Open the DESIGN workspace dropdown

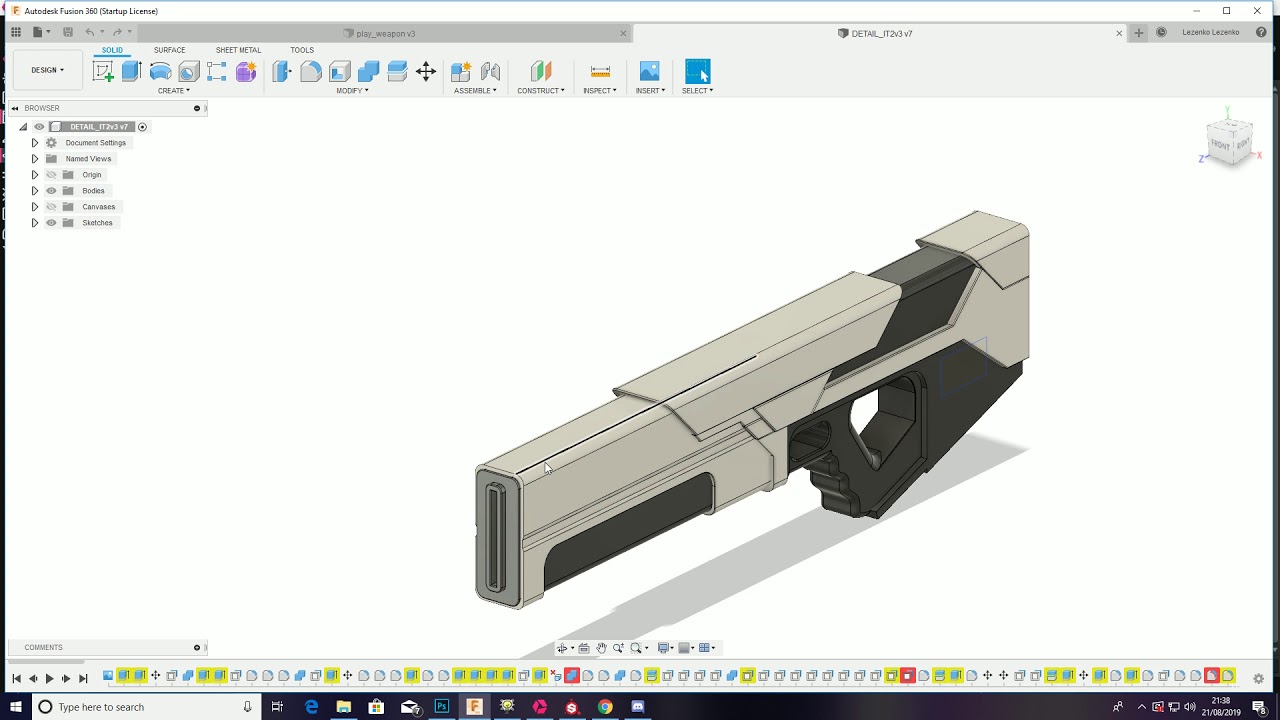click(x=47, y=70)
